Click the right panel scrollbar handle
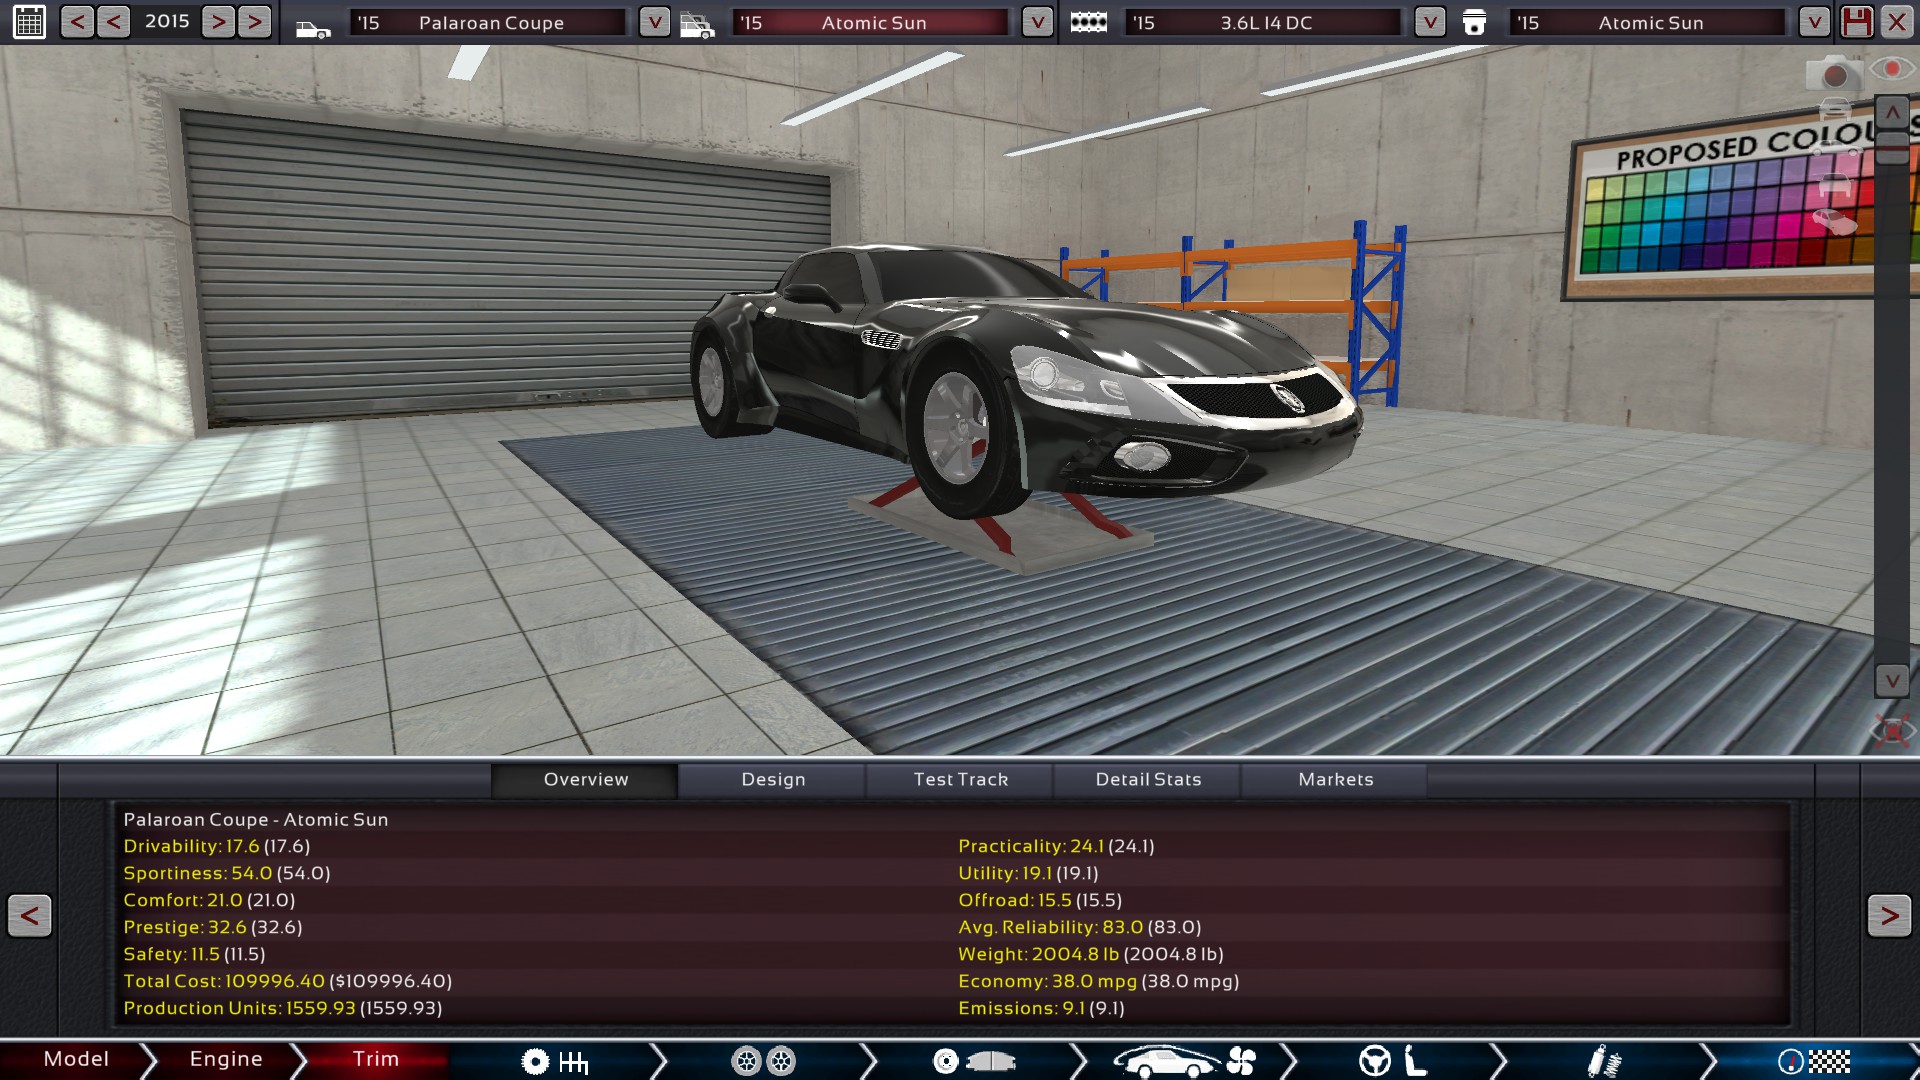 click(1892, 148)
